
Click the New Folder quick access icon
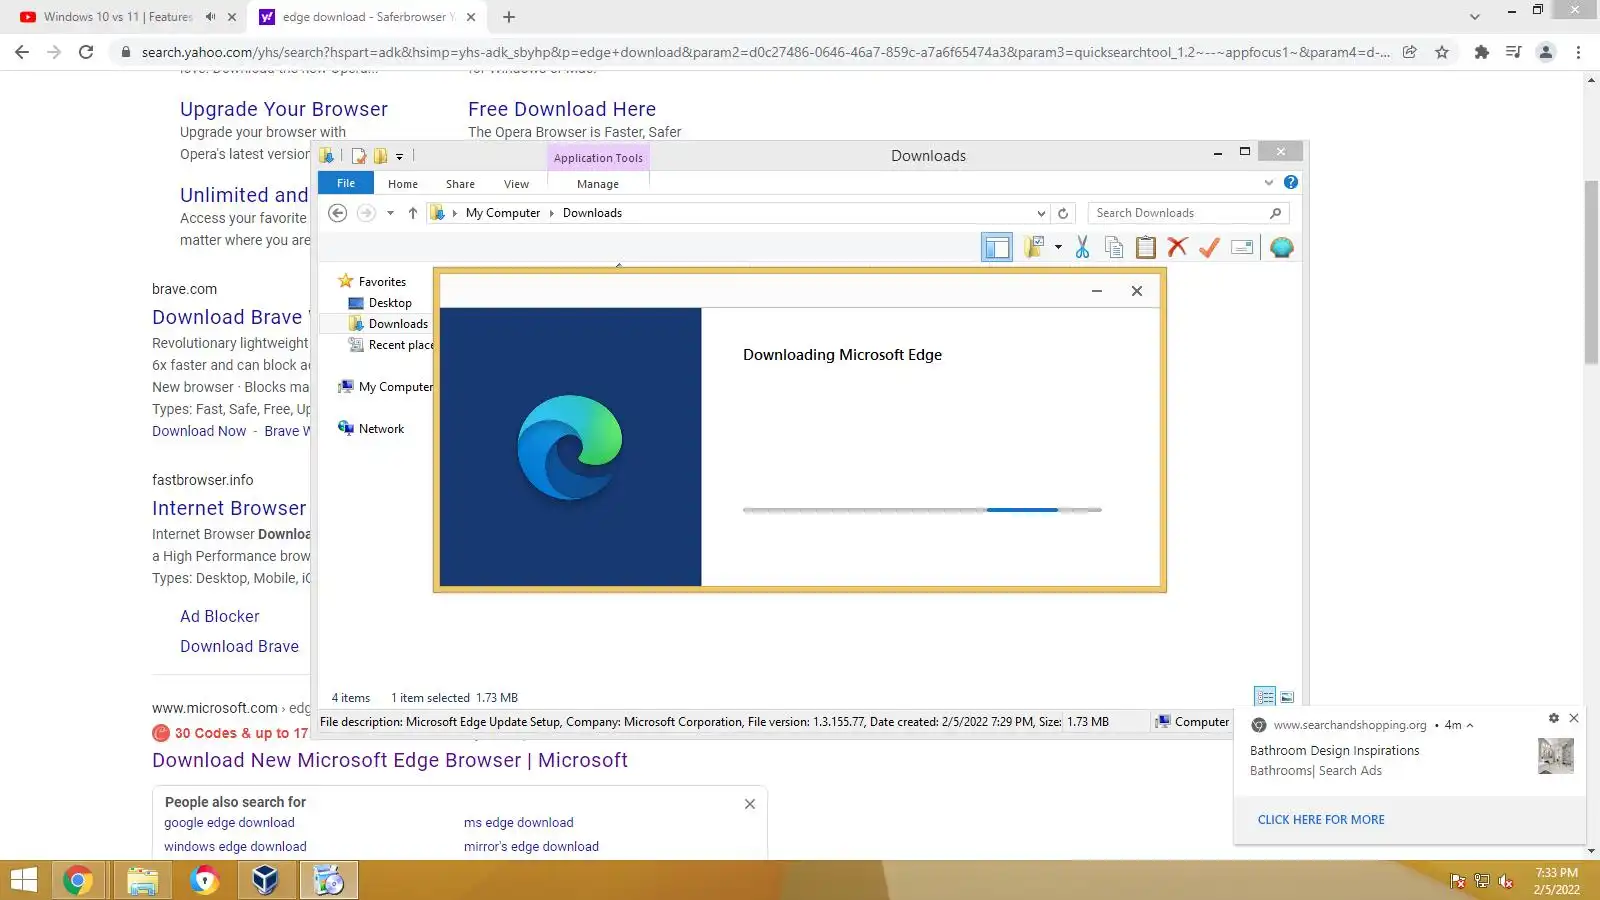point(380,156)
